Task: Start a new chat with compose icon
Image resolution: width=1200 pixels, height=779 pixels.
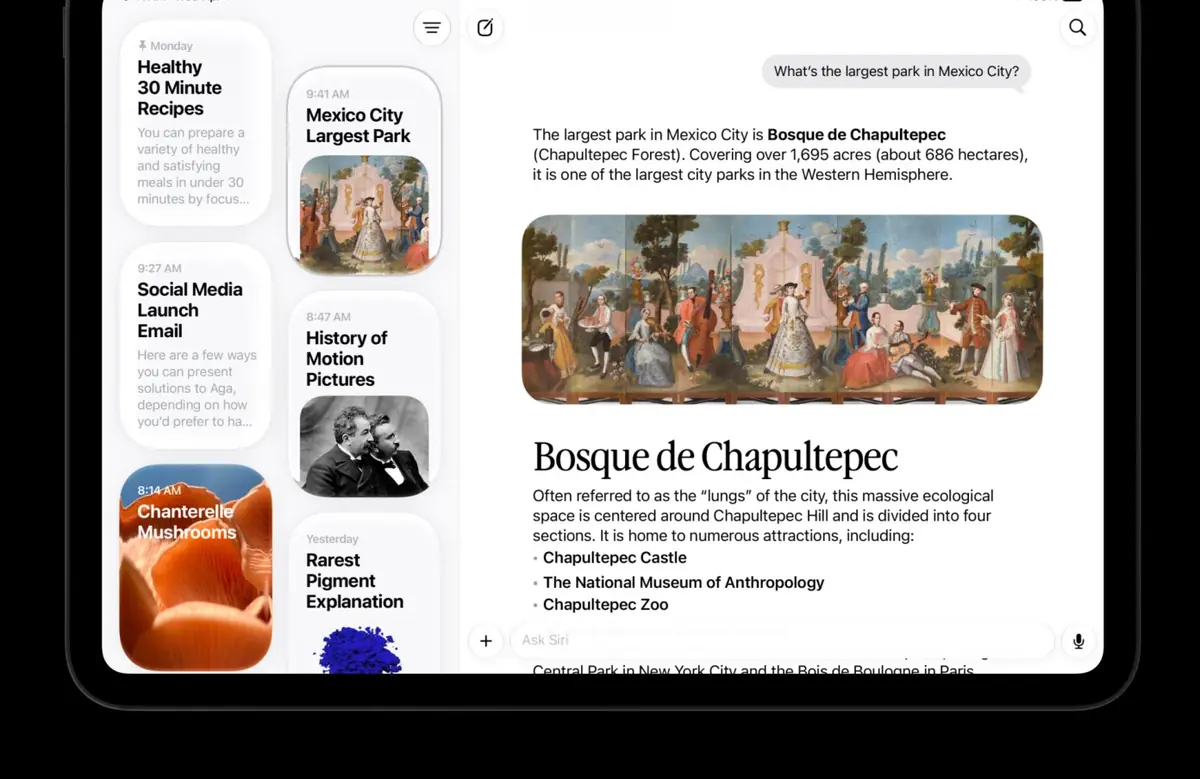Action: coord(485,28)
